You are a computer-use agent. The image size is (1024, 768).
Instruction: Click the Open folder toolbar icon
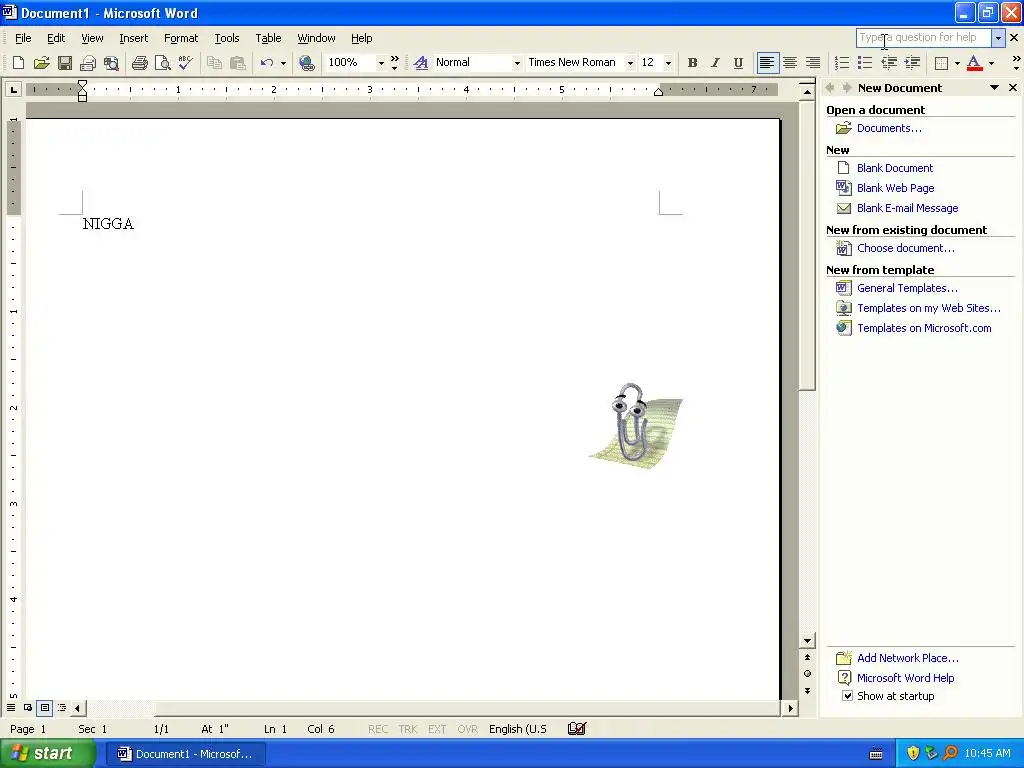(x=41, y=63)
